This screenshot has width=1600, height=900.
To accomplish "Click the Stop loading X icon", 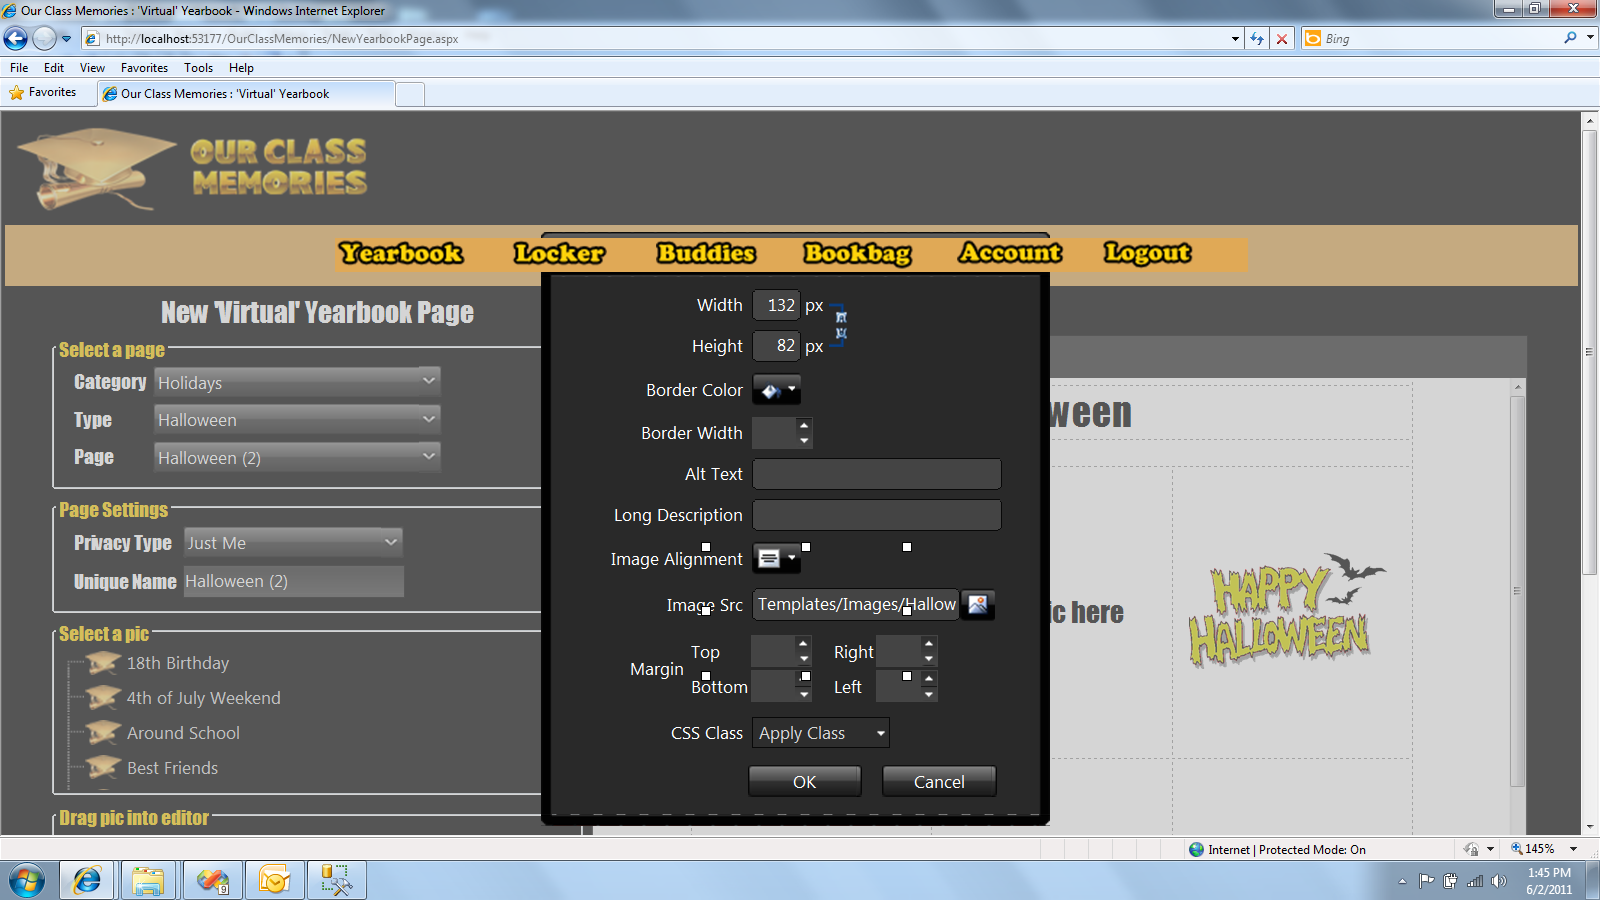I will click(x=1282, y=39).
